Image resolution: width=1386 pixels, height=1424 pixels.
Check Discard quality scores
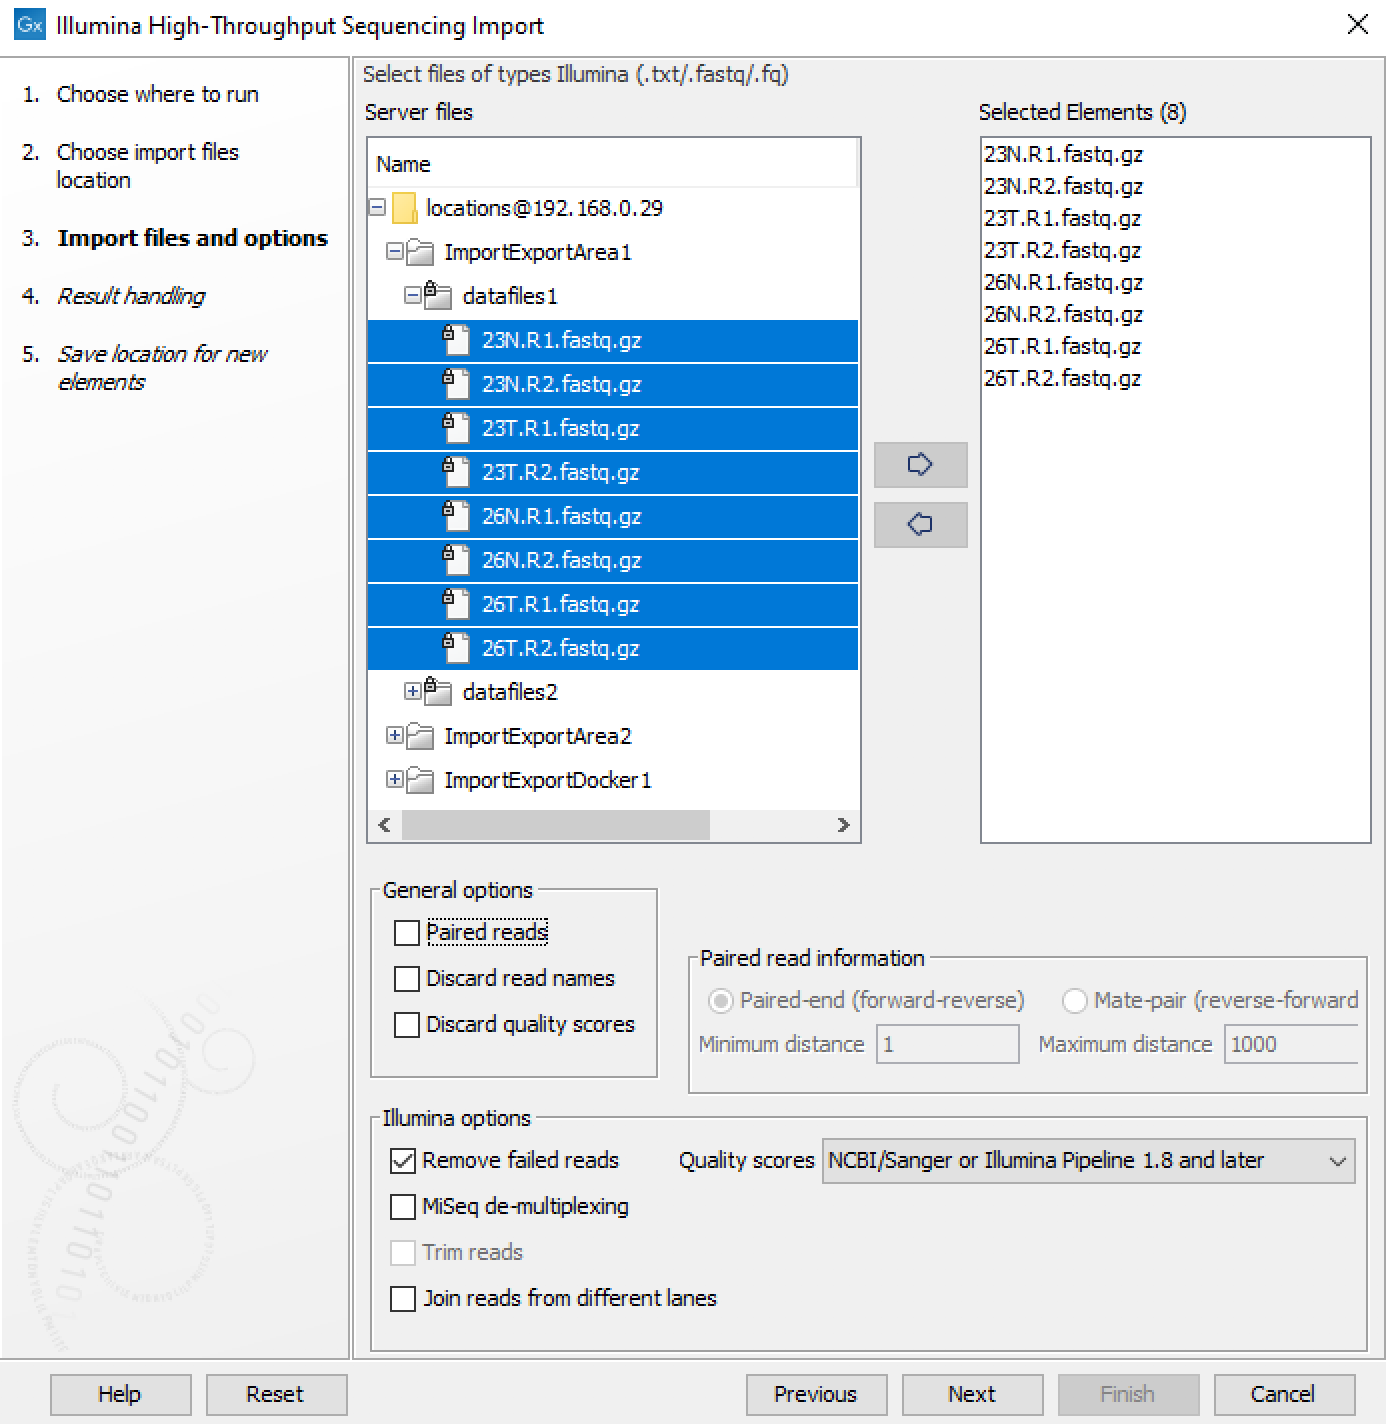coord(406,1025)
